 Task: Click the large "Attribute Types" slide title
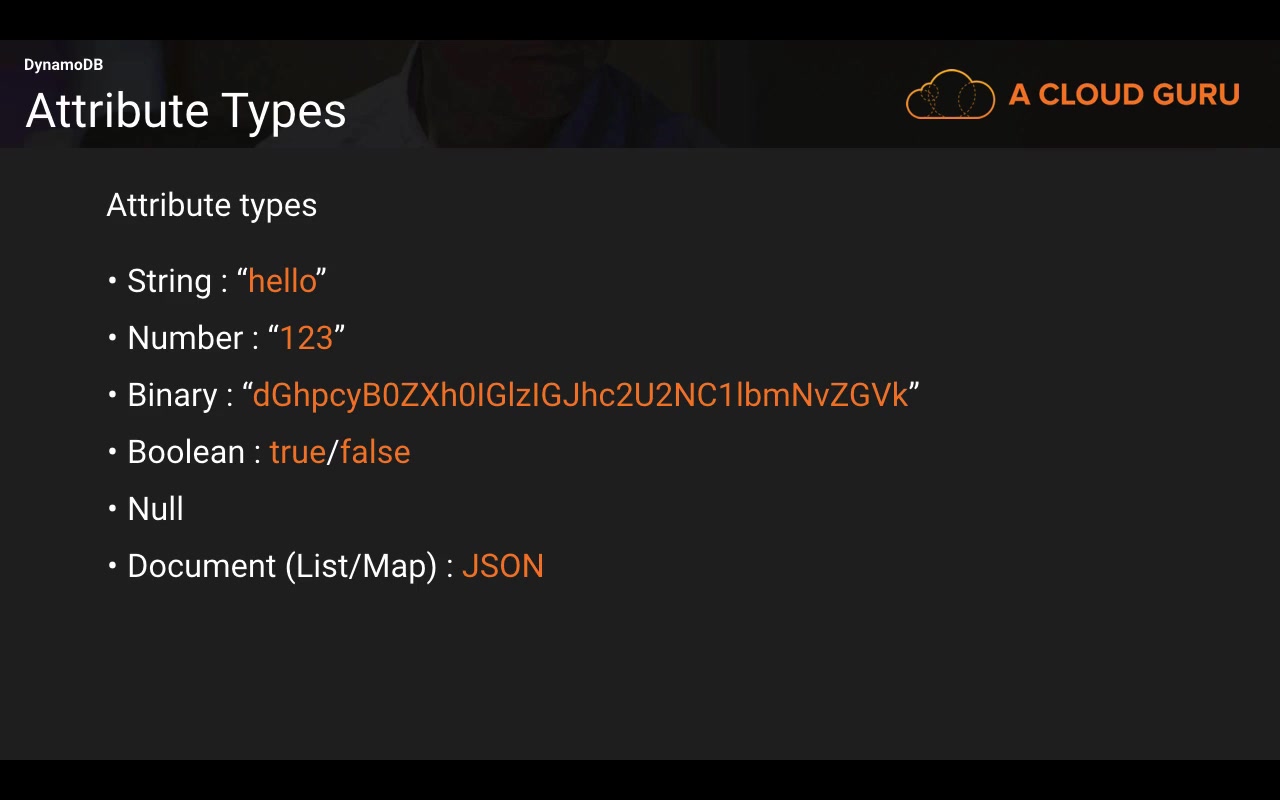pyautogui.click(x=186, y=110)
